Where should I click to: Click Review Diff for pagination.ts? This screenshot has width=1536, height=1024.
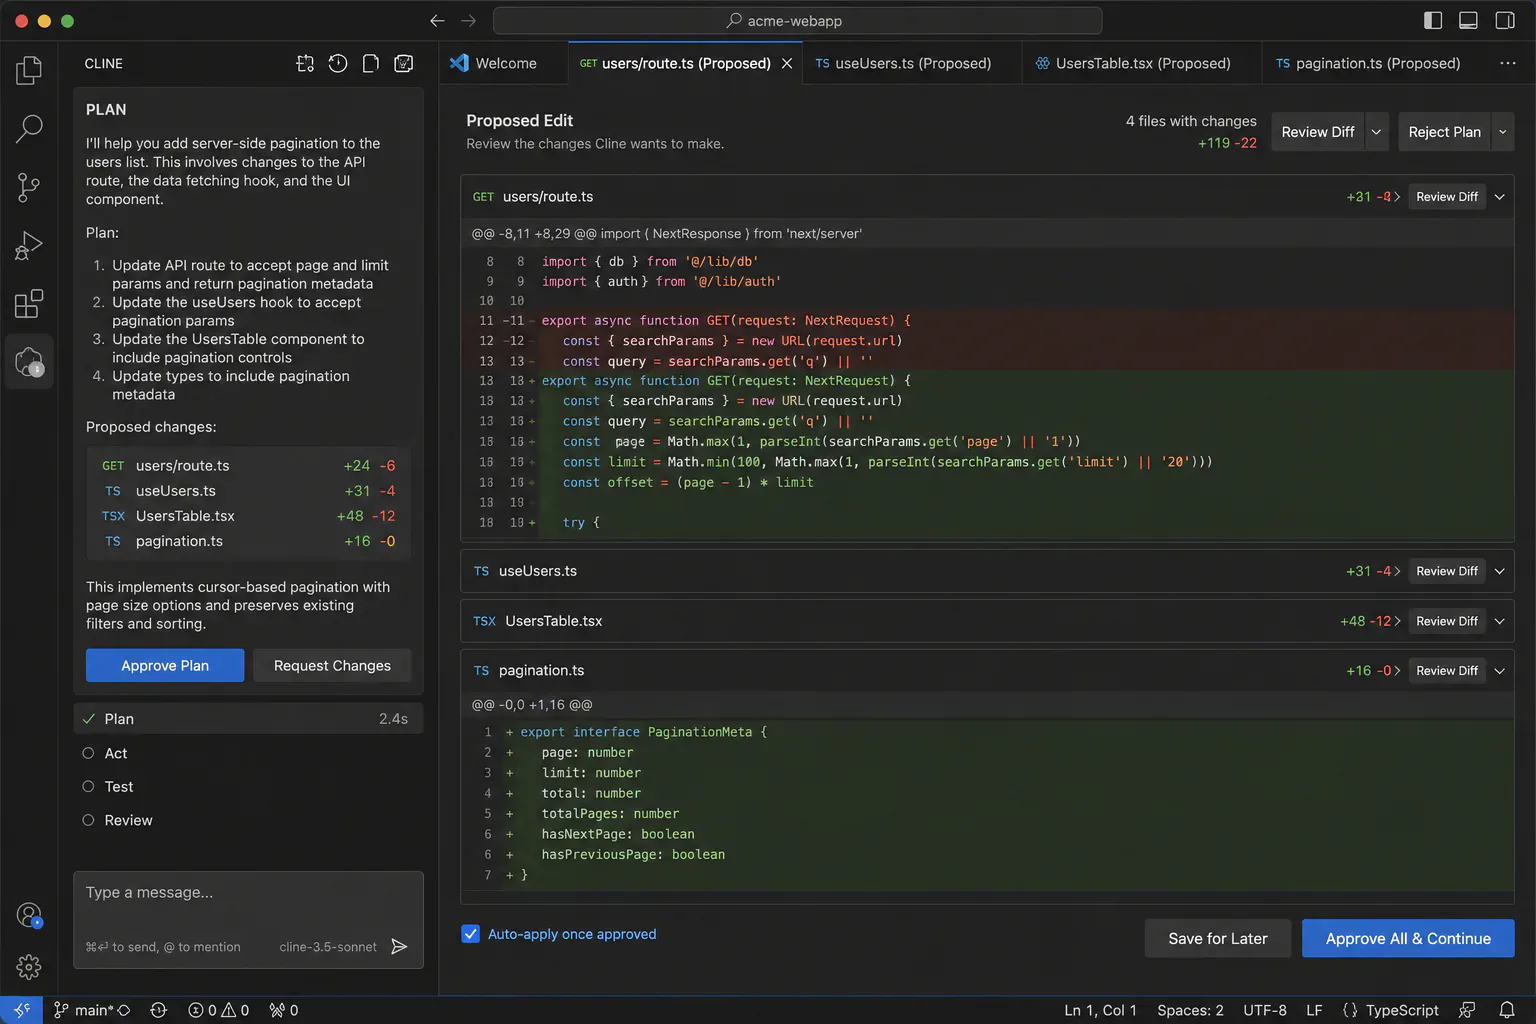tap(1447, 671)
